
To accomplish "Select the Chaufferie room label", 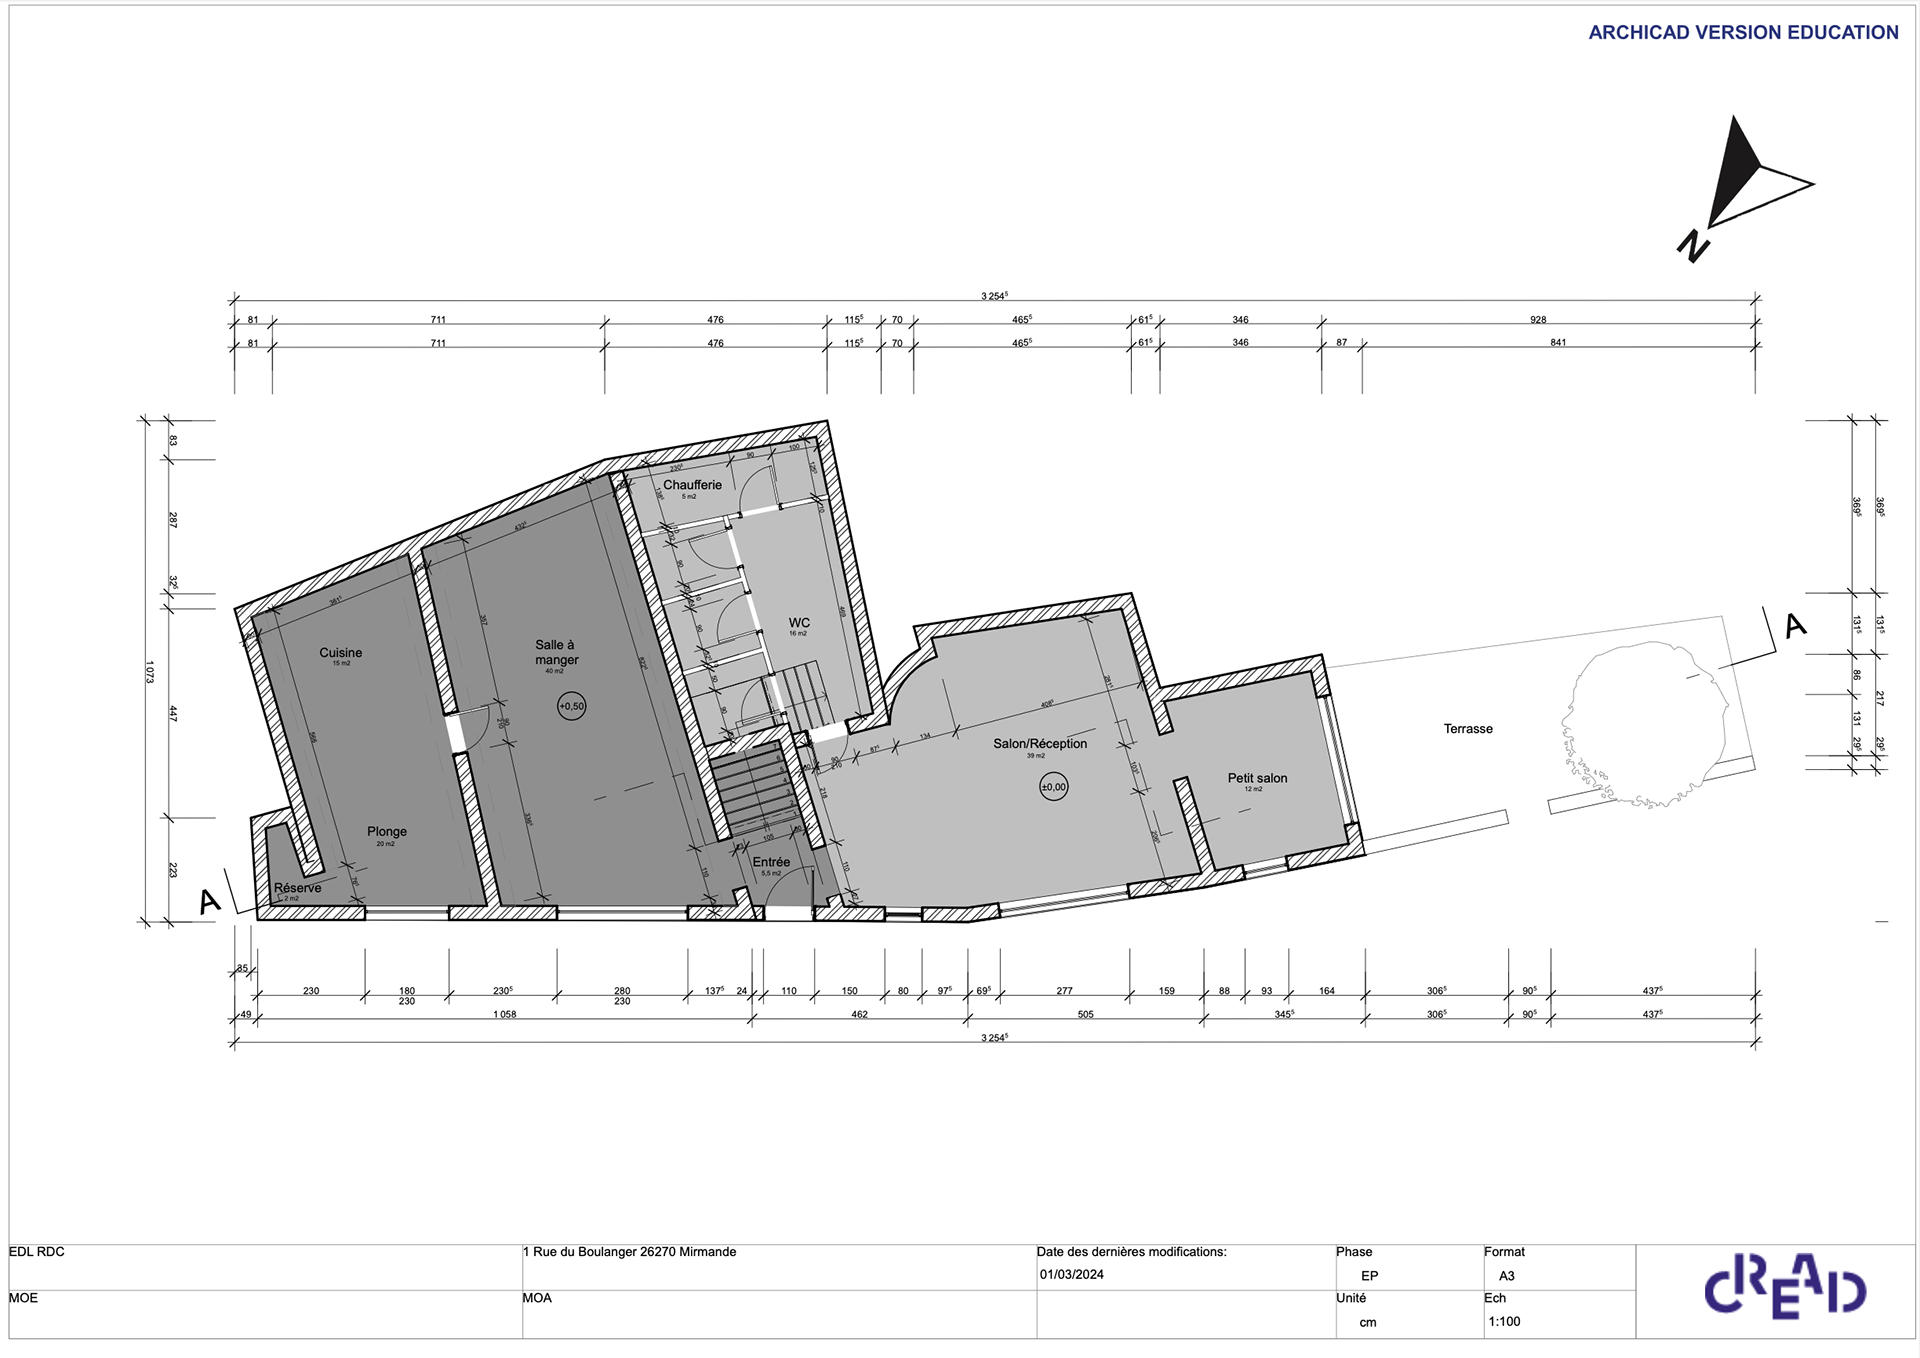I will [x=692, y=485].
